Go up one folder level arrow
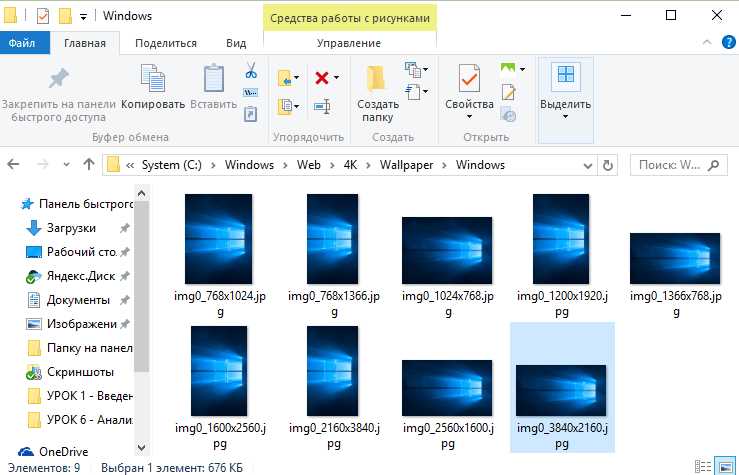The height and width of the screenshot is (475, 739). click(x=89, y=164)
